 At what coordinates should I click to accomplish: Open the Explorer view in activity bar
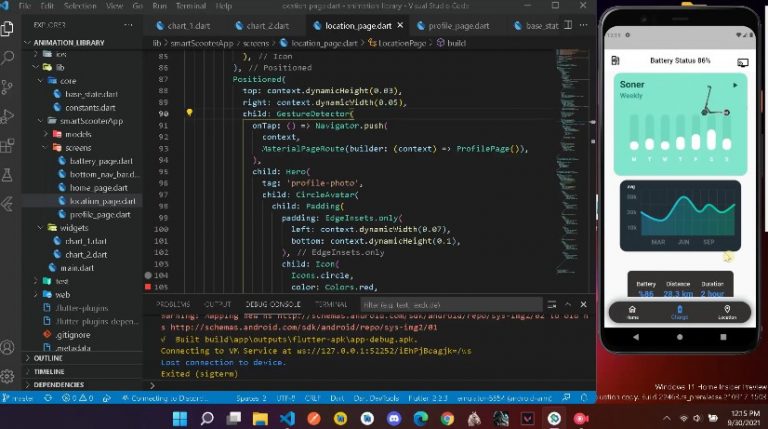tap(7, 28)
